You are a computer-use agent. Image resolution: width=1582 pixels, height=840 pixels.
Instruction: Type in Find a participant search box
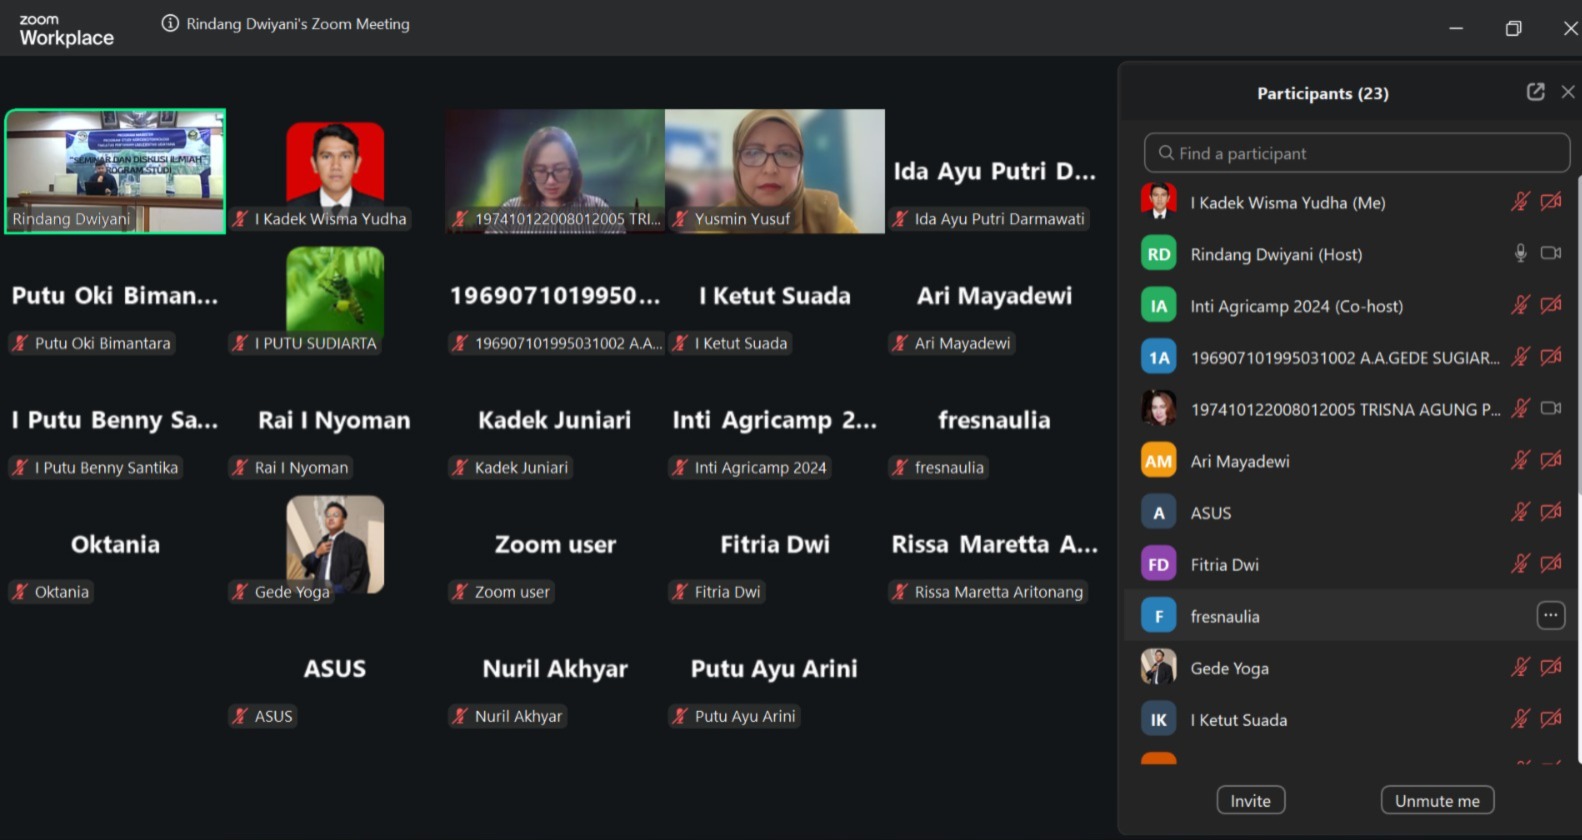[1356, 153]
